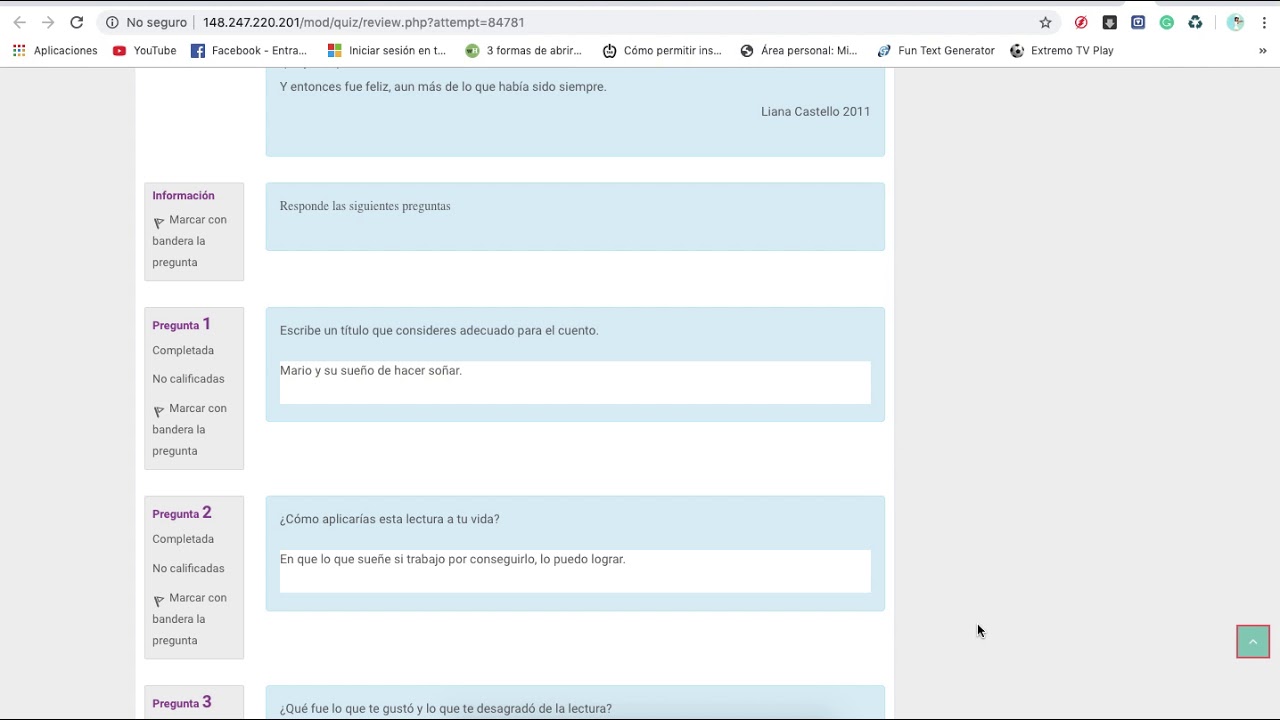Click the 'Pregunta 1' heading
Viewport: 1280px width, 720px height.
coord(181,324)
